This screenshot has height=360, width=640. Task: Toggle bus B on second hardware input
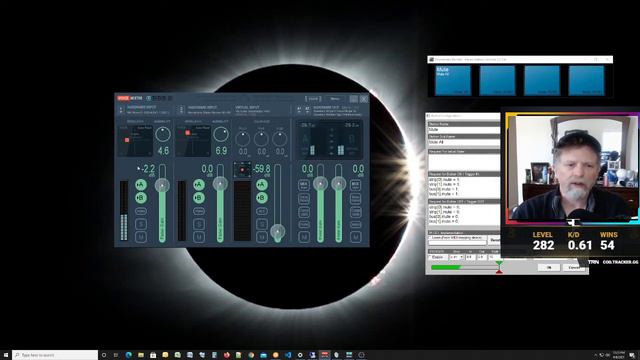pos(199,198)
